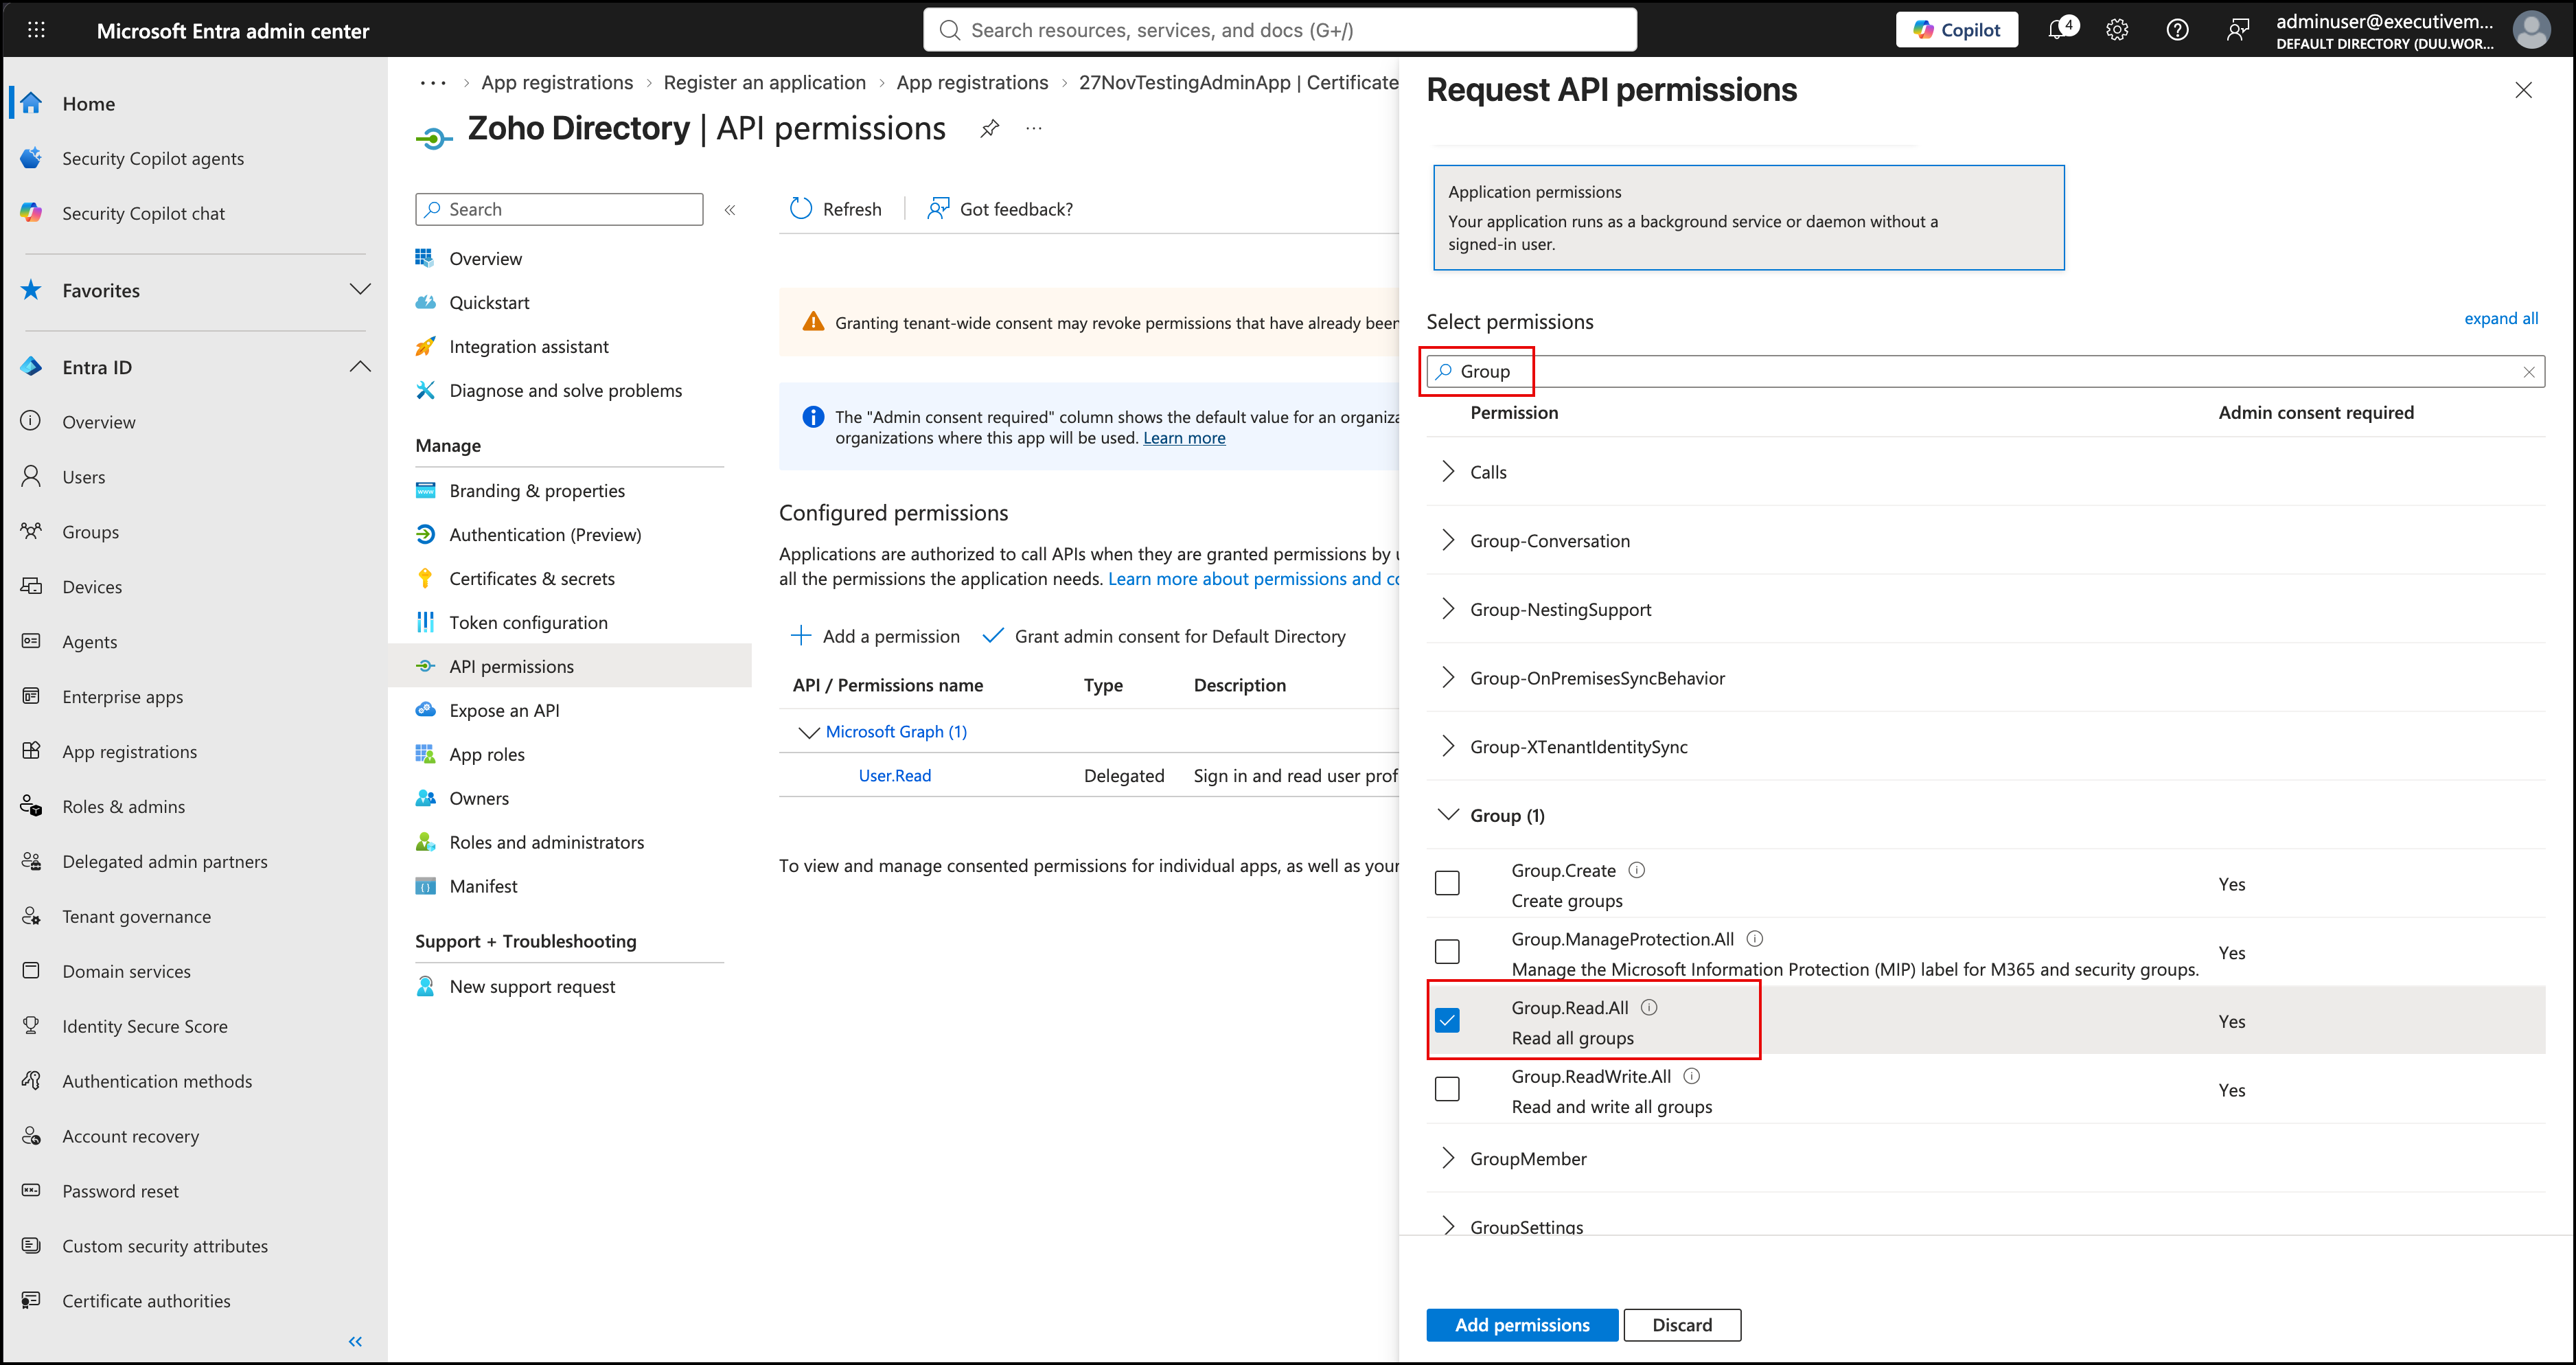Pin the Zoho Directory page
Image resolution: width=2576 pixels, height=1365 pixels.
(x=989, y=128)
